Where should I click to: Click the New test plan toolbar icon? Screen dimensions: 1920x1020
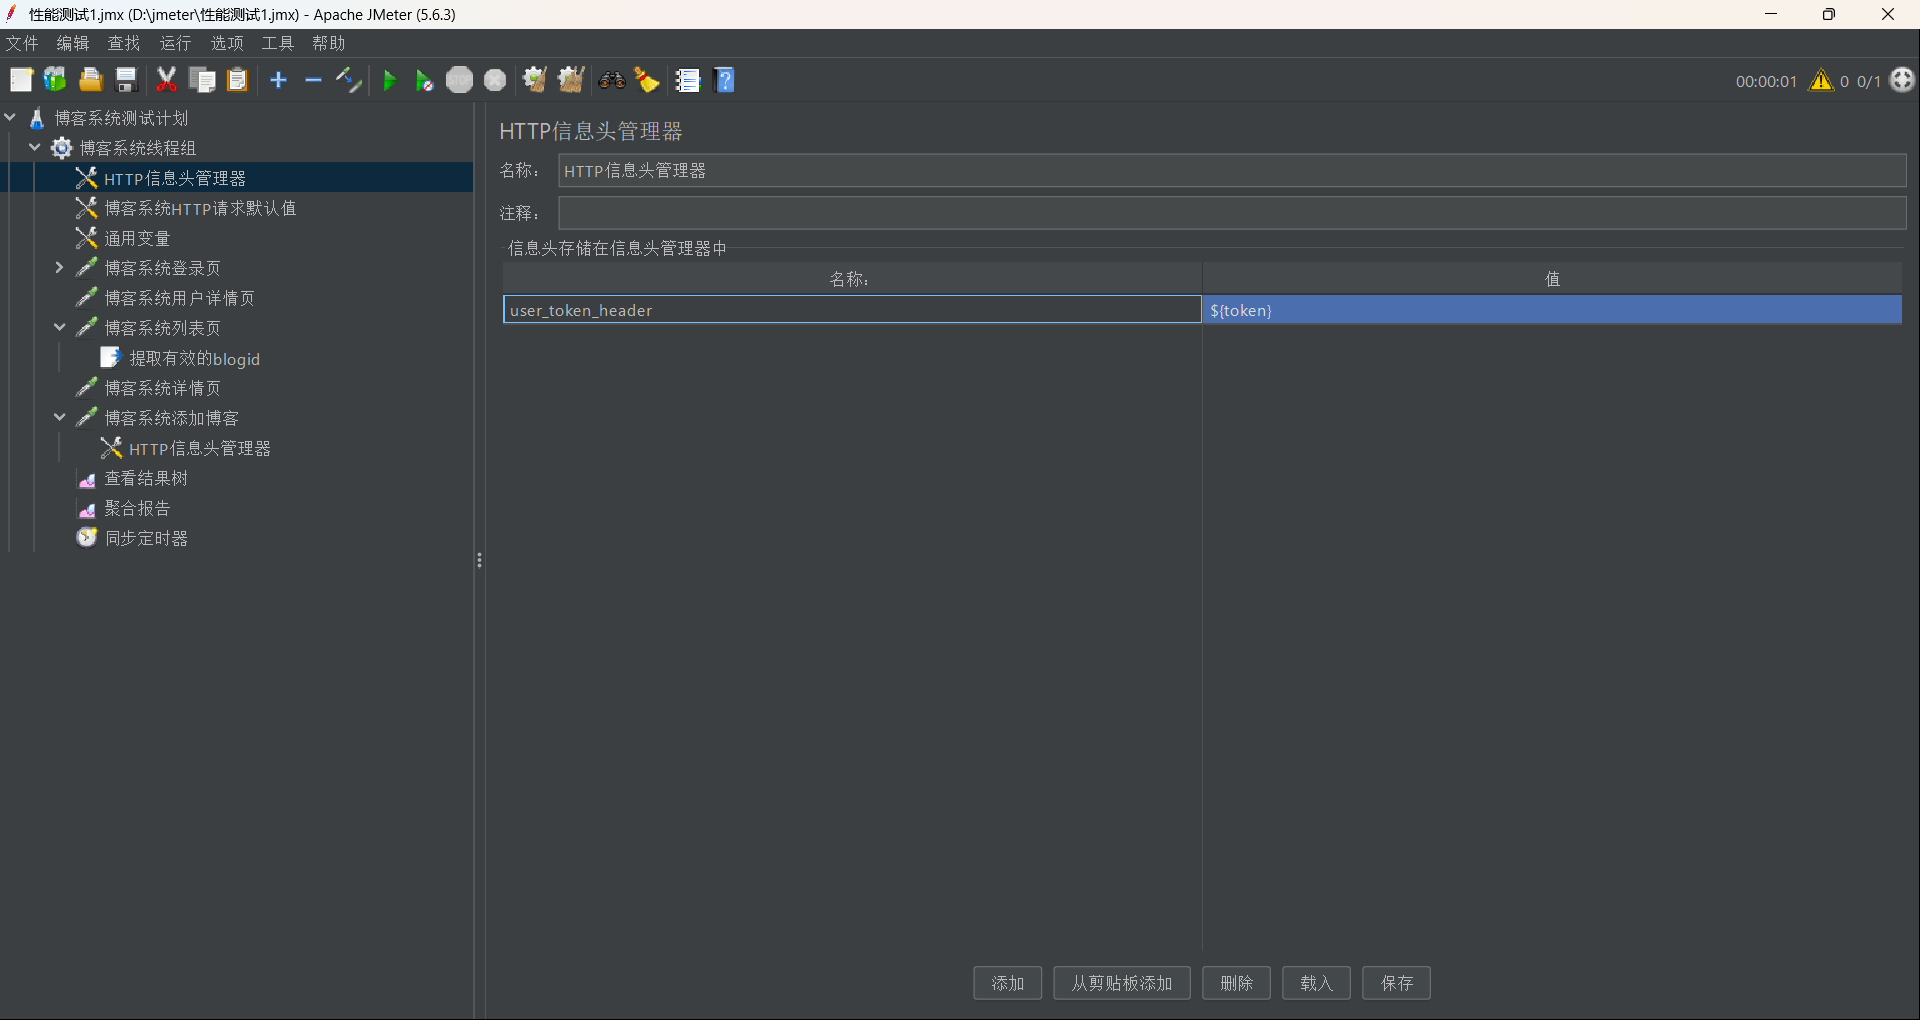click(21, 81)
